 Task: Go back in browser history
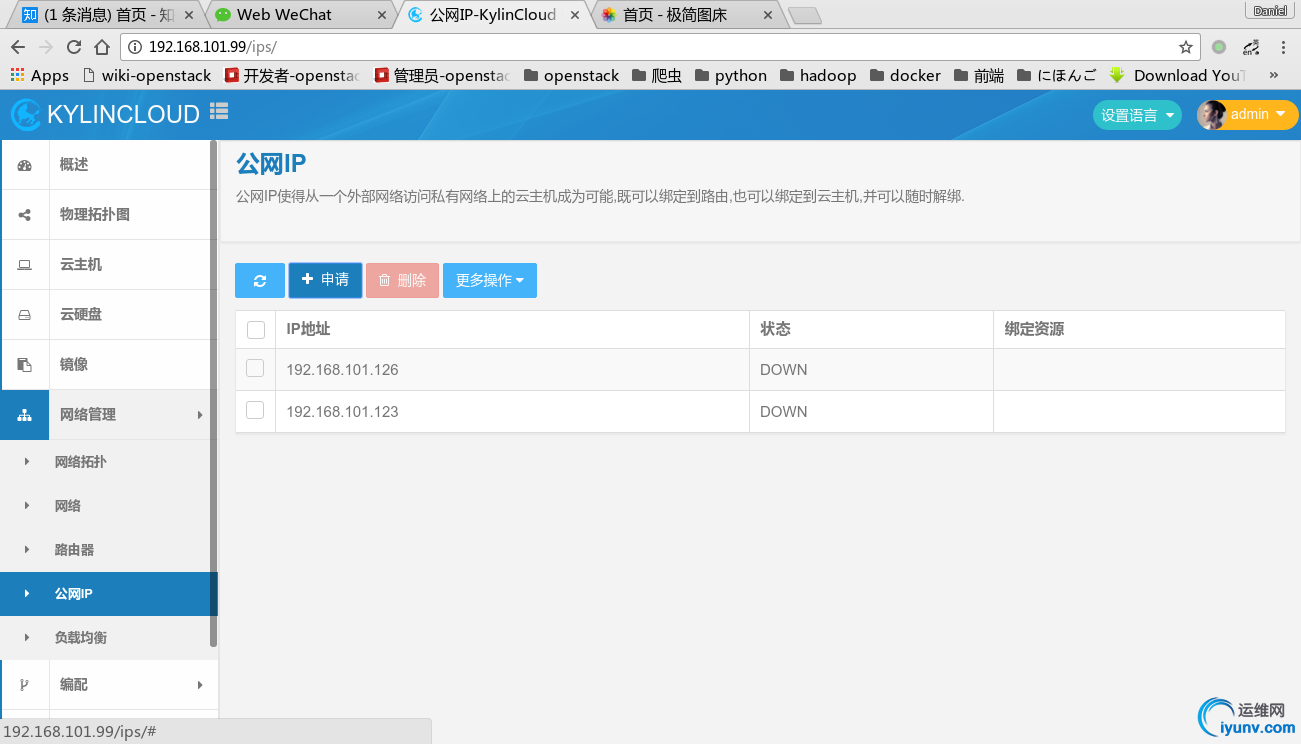point(17,47)
